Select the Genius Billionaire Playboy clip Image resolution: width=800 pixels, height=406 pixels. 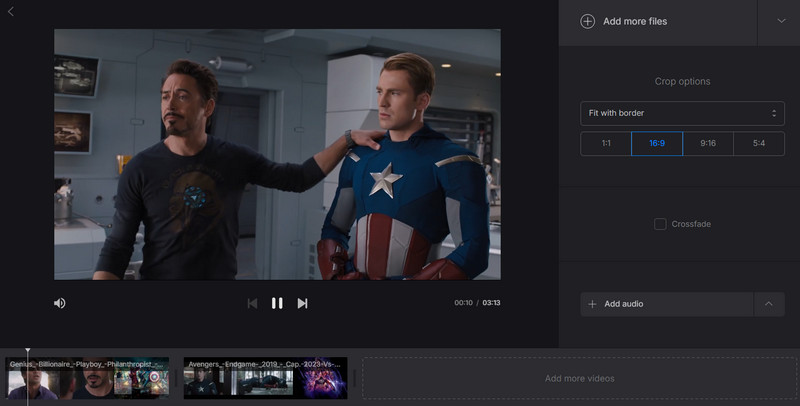click(87, 378)
